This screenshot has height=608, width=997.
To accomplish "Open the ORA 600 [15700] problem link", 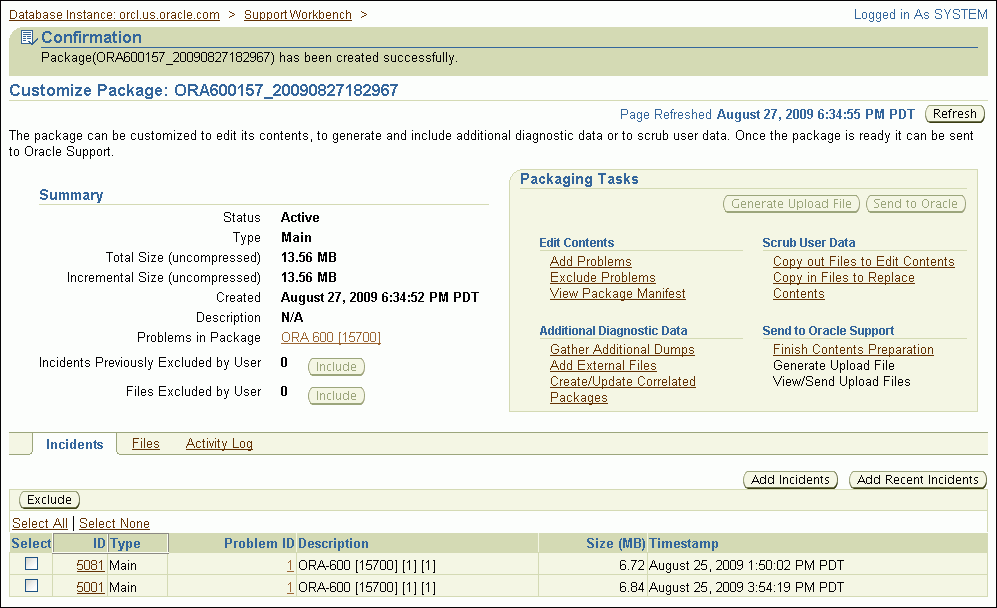I will [330, 338].
